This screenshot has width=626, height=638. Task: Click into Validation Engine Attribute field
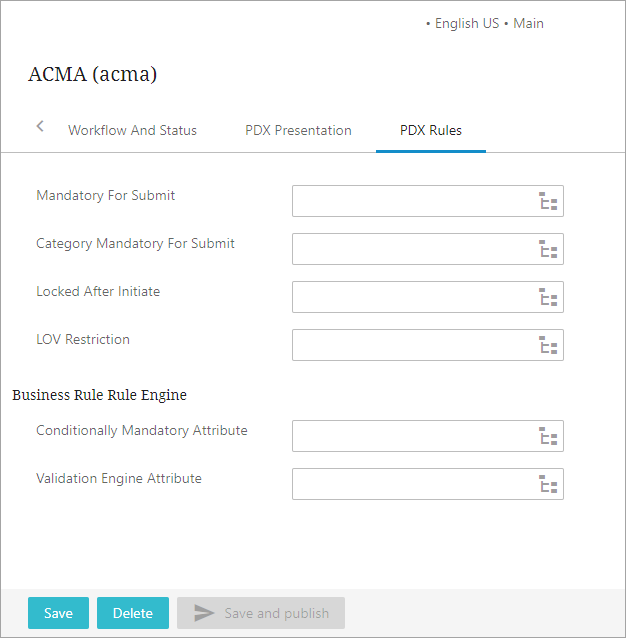pos(412,484)
